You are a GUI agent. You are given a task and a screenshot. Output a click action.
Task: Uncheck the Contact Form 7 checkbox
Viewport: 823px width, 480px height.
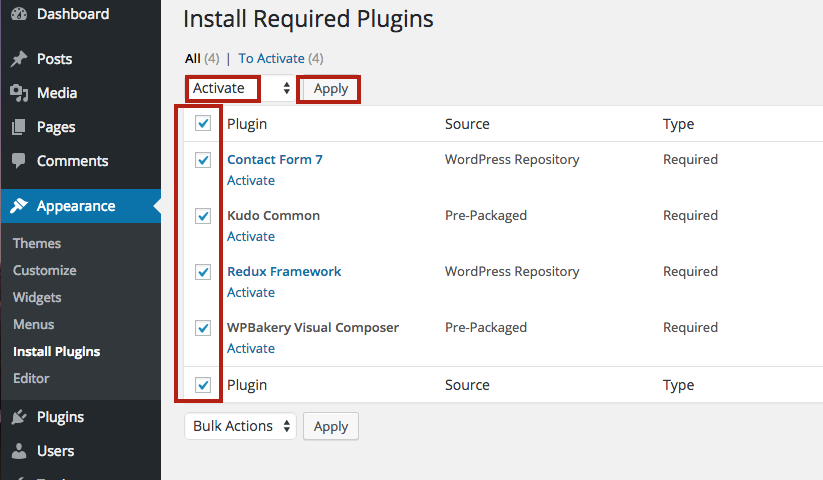(x=203, y=160)
